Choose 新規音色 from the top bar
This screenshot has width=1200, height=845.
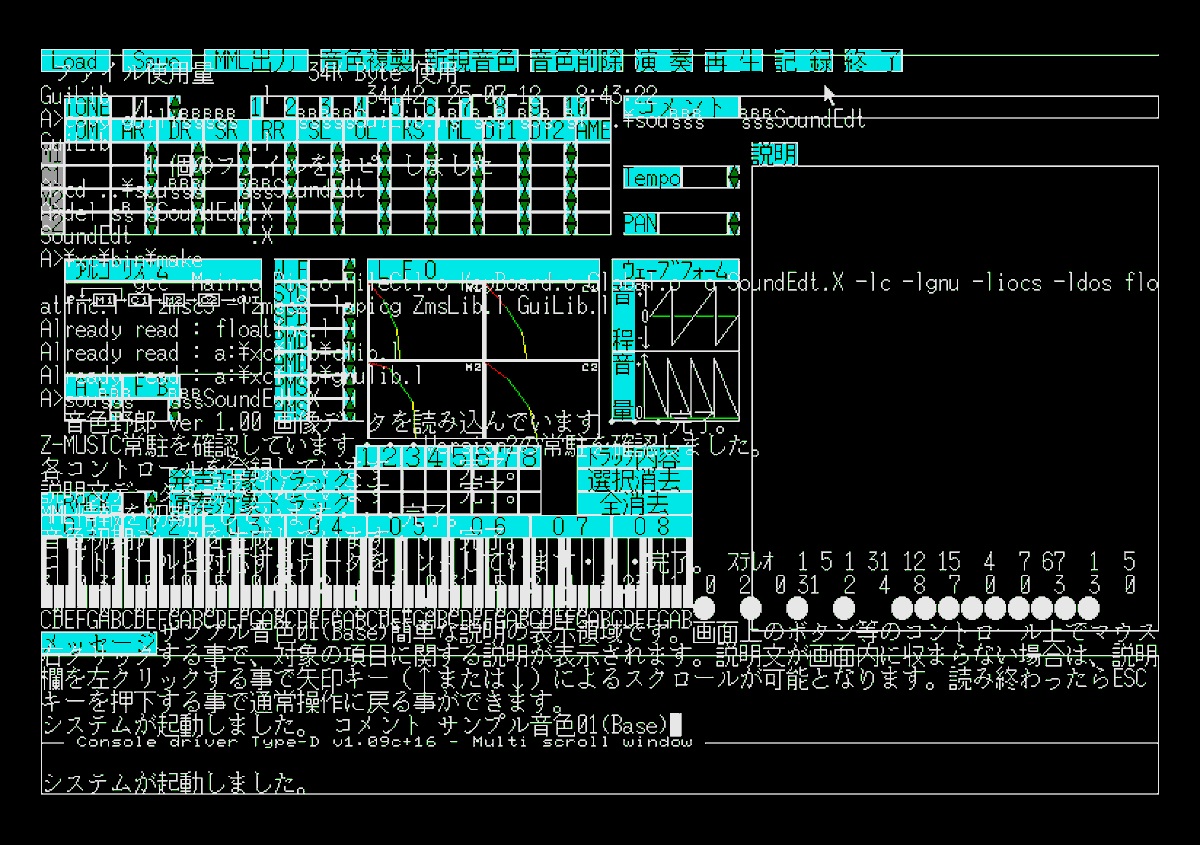[470, 61]
